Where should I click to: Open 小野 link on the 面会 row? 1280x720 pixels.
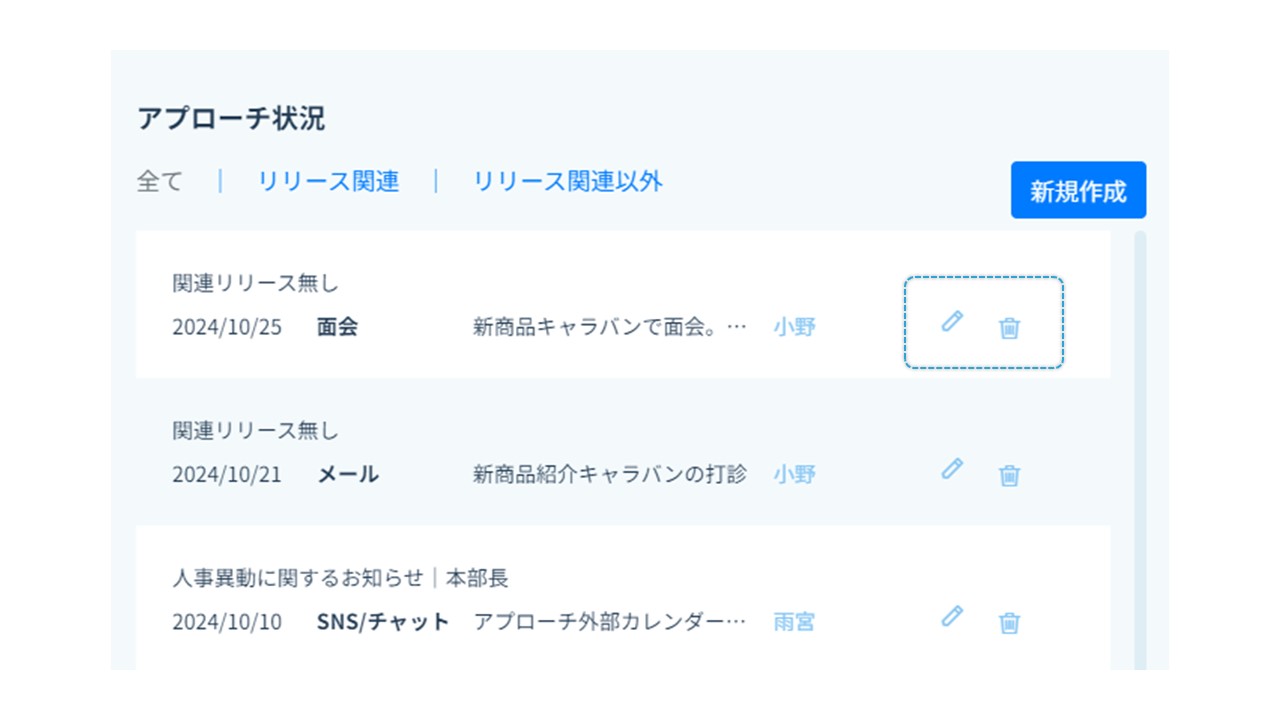(794, 327)
